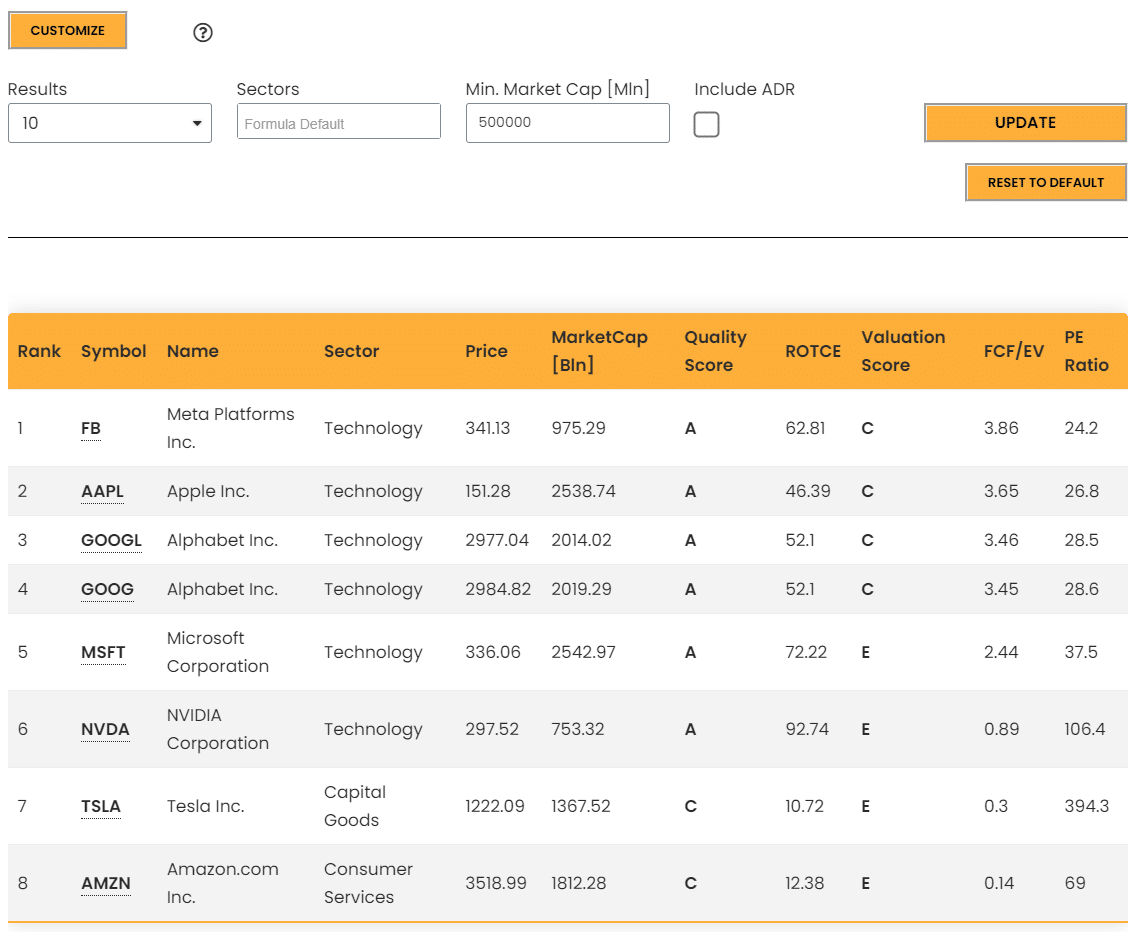Open the help question mark icon
Viewport: 1142px width, 932px height.
(202, 33)
